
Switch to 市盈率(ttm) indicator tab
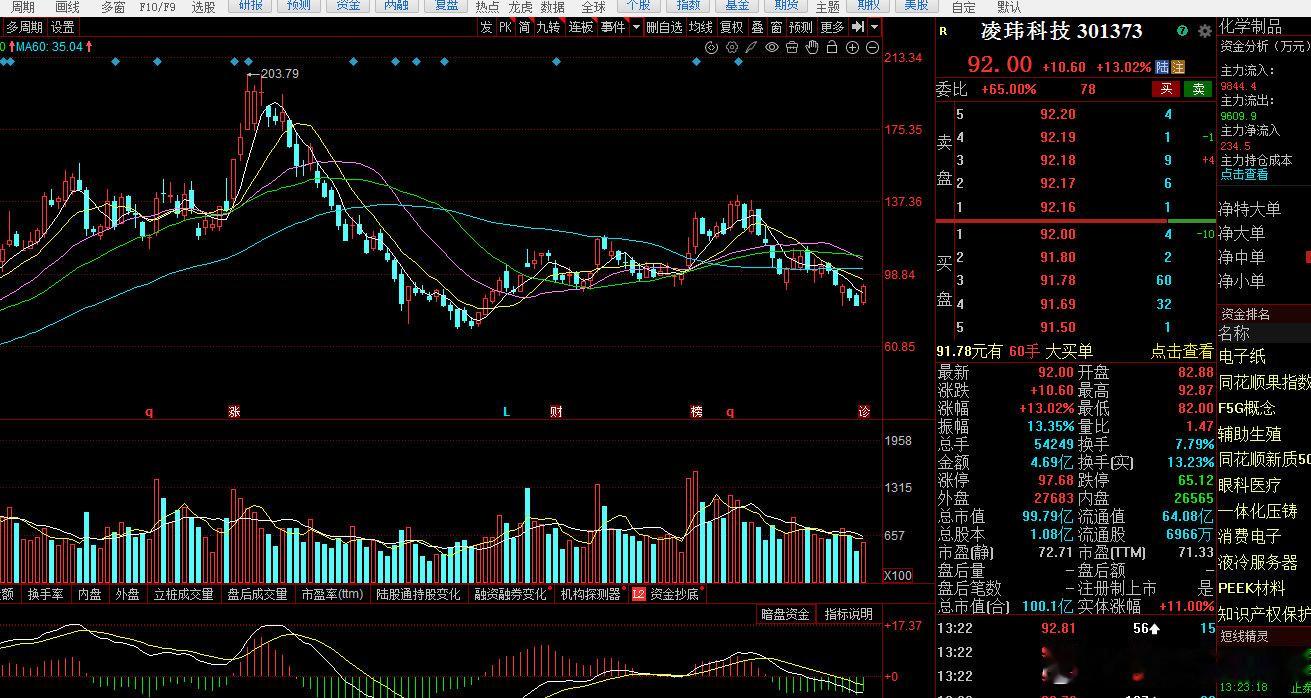pyautogui.click(x=332, y=594)
